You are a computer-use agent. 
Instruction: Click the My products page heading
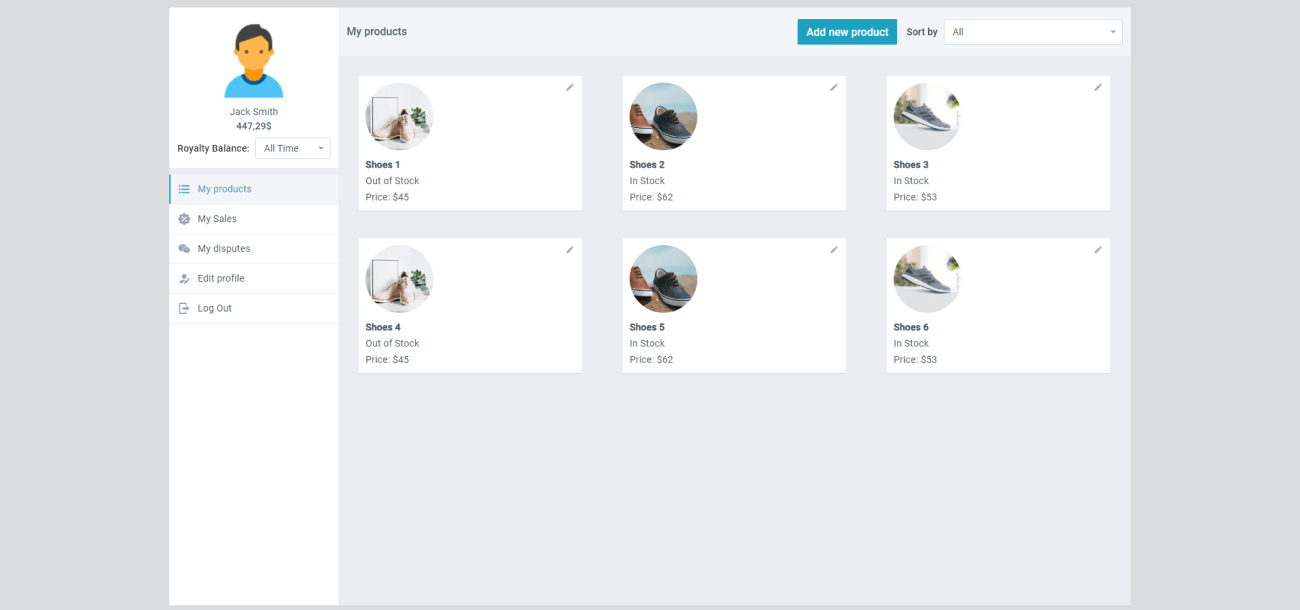tap(377, 32)
